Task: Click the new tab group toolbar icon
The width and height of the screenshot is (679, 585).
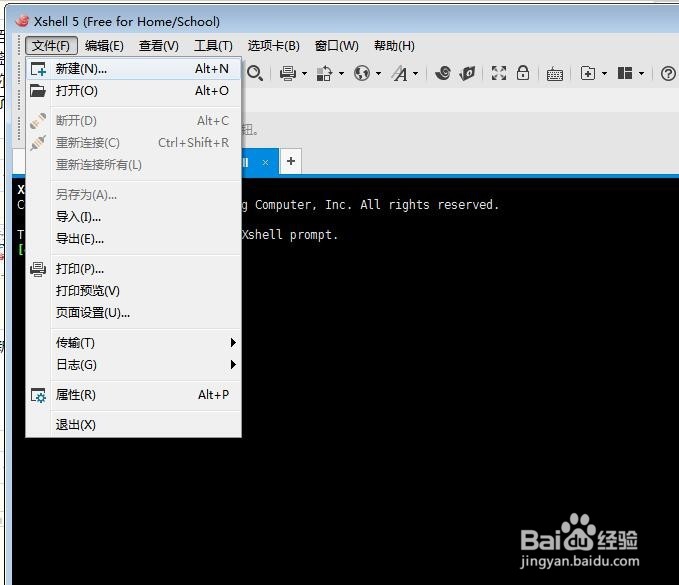Action: pyautogui.click(x=588, y=73)
